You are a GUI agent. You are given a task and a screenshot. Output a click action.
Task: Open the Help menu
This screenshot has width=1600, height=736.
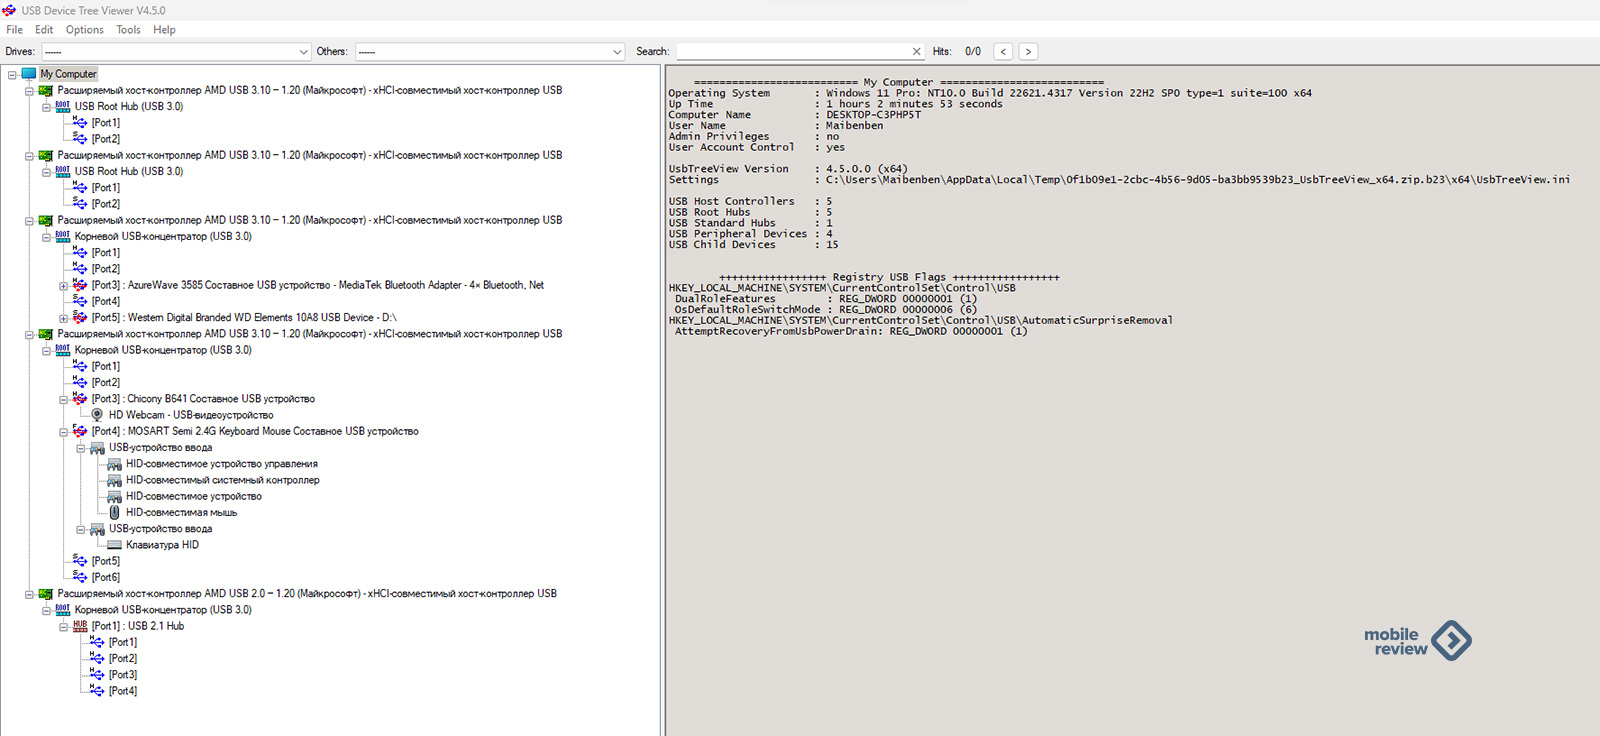click(164, 30)
